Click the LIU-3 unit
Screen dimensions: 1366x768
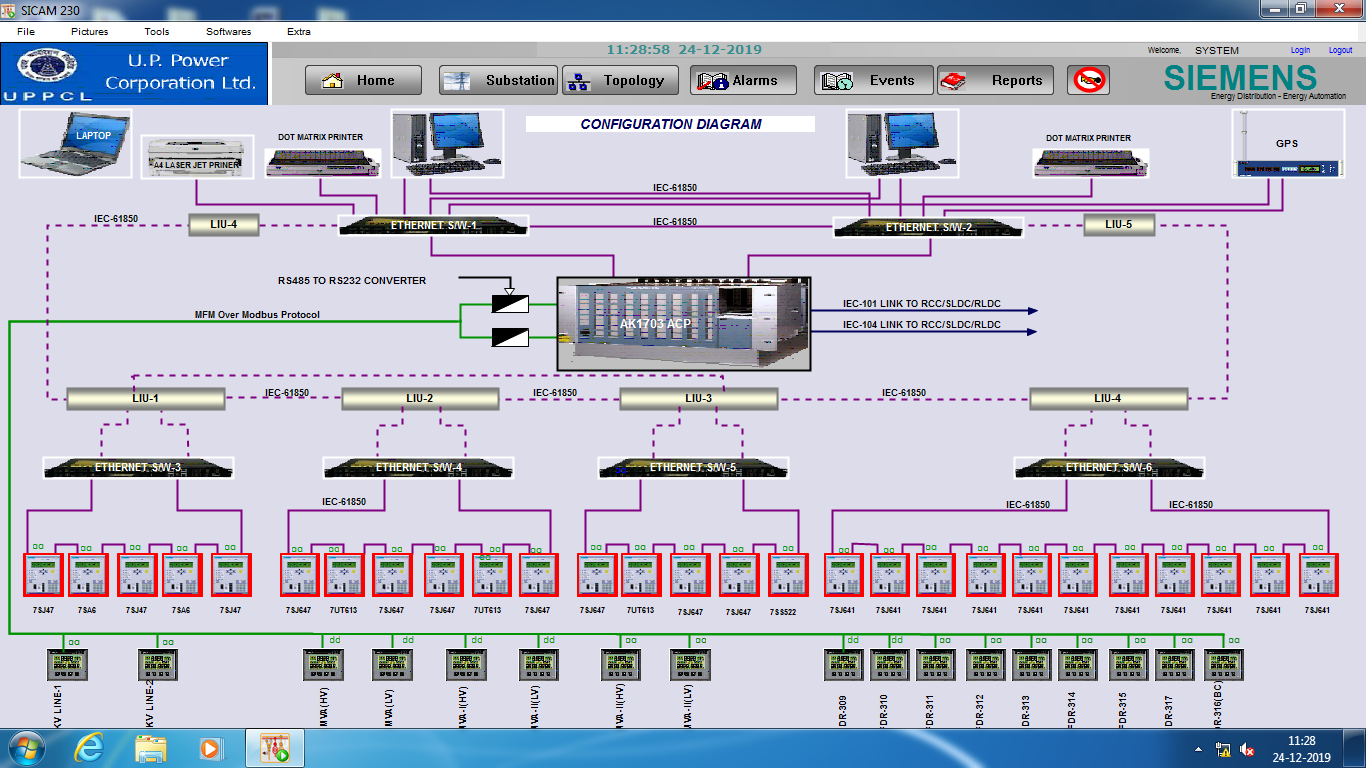(x=699, y=399)
